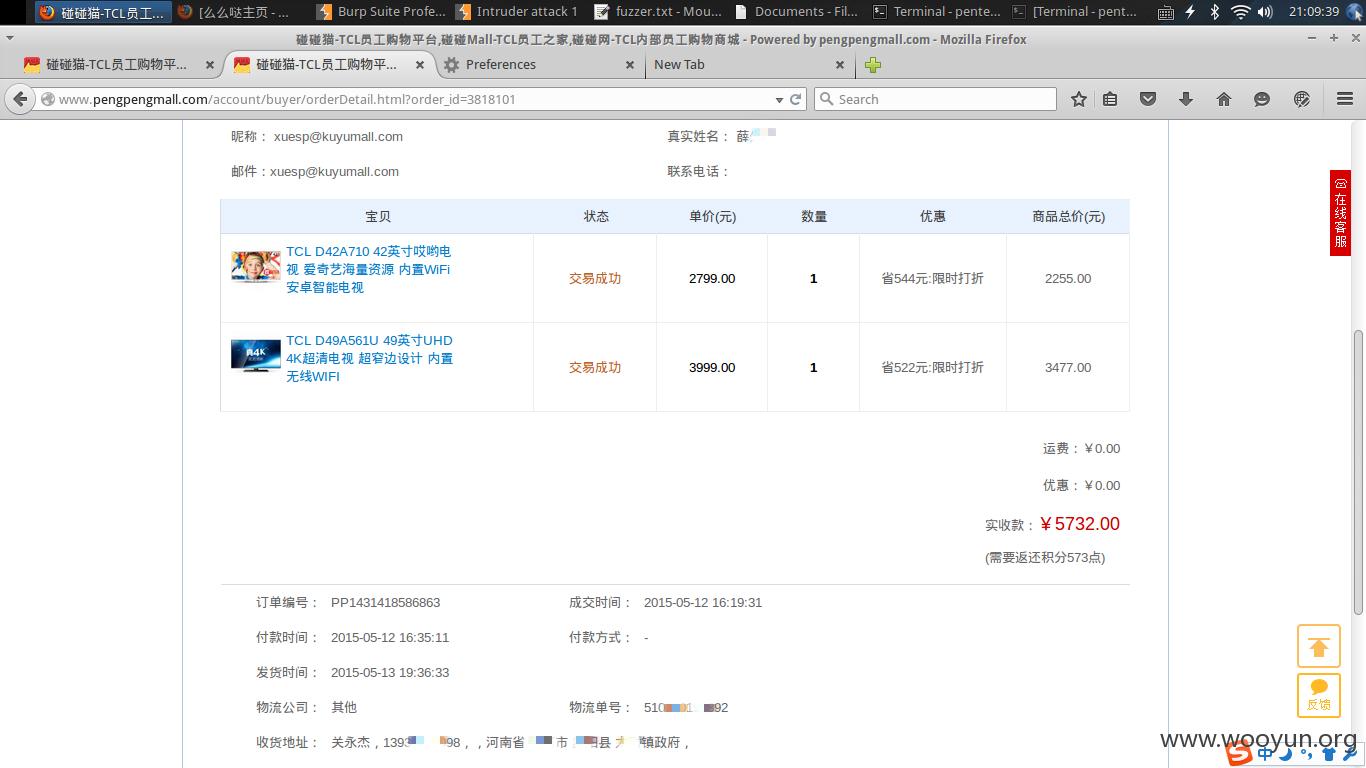Open the Firefox hamburger menu
This screenshot has height=768, width=1366.
(x=1345, y=99)
